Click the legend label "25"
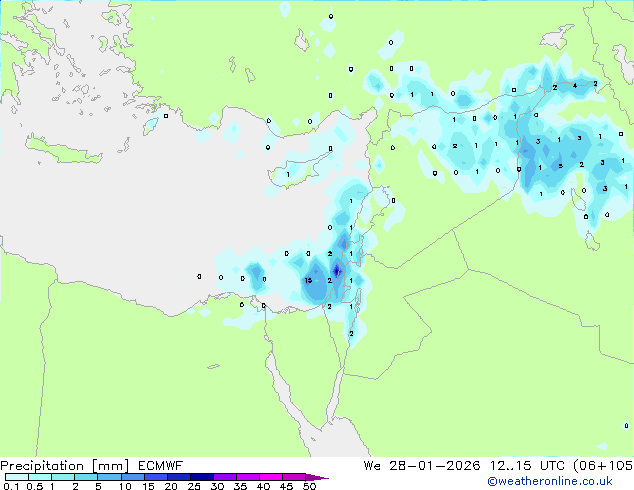Viewport: 634px width, 490px height. click(194, 486)
